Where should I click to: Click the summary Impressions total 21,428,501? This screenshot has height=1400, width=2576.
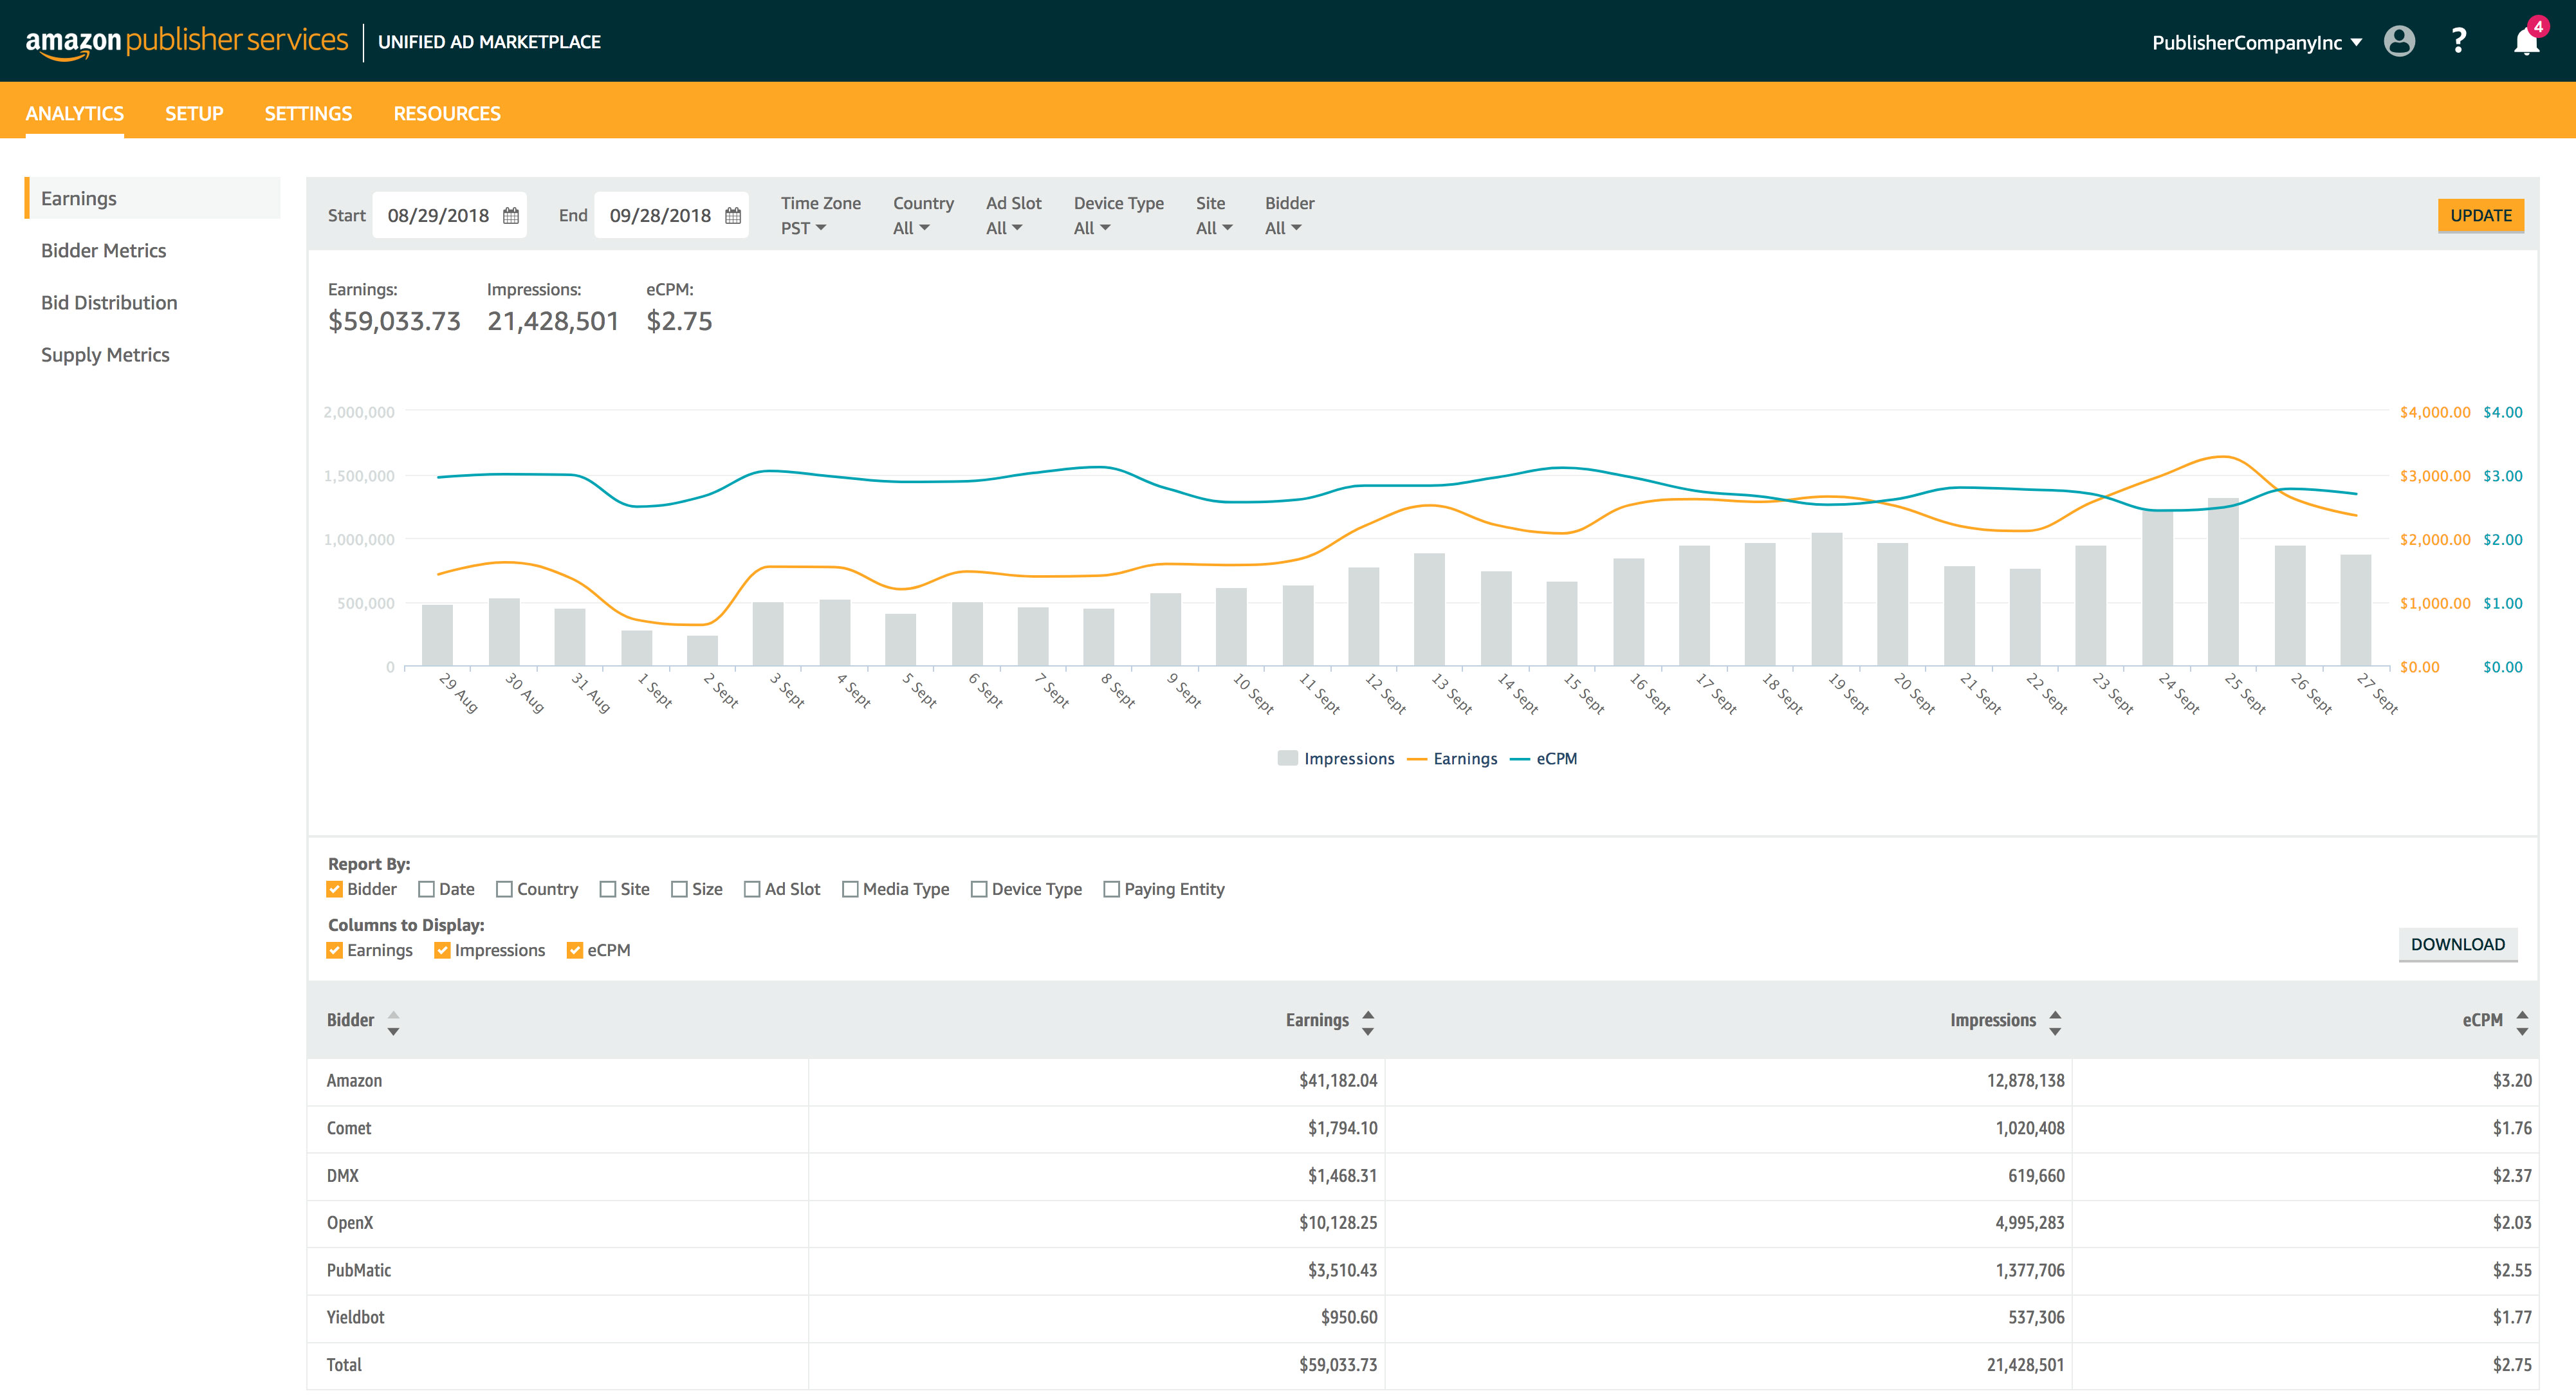click(x=553, y=321)
